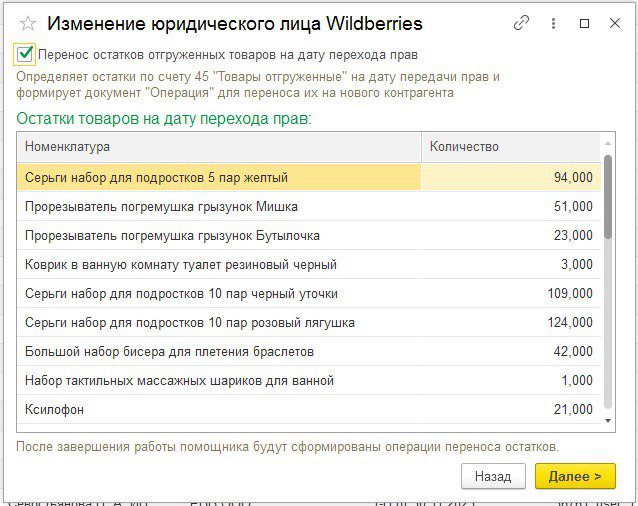This screenshot has height=506, width=638.
Task: Click quantity 1,000 of массажных шариков row
Action: click(x=510, y=381)
